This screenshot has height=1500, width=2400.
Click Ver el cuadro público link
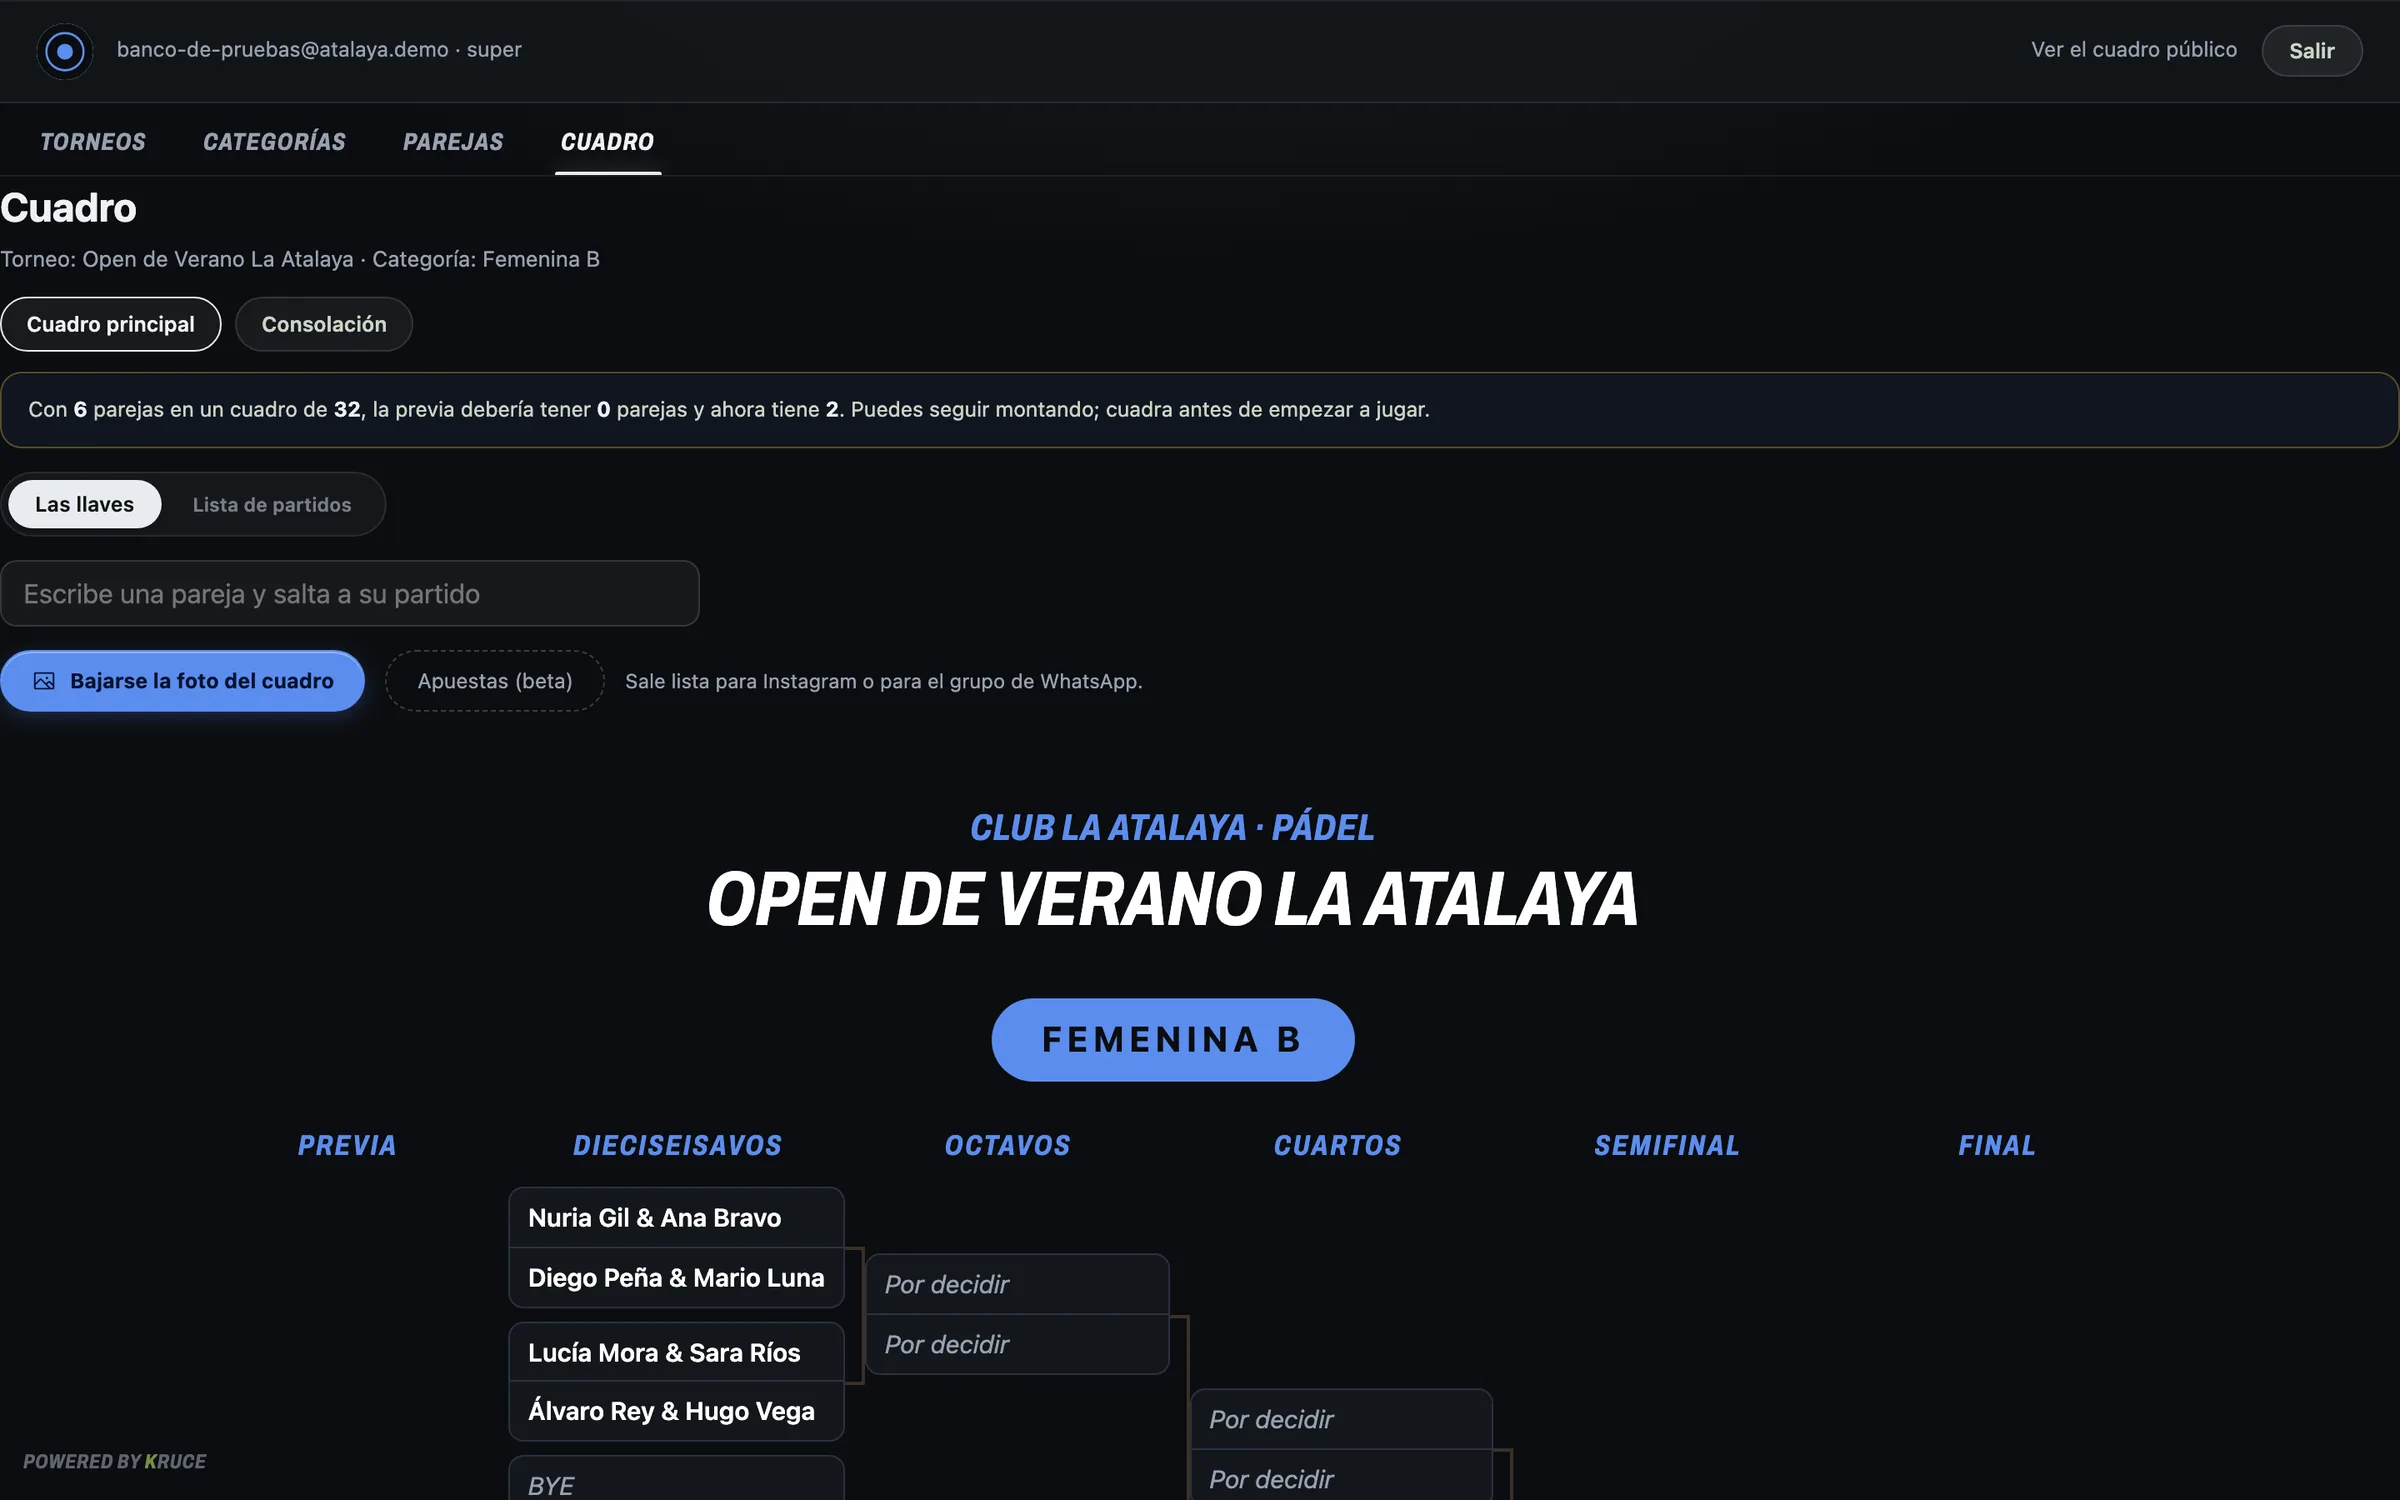[x=2134, y=50]
